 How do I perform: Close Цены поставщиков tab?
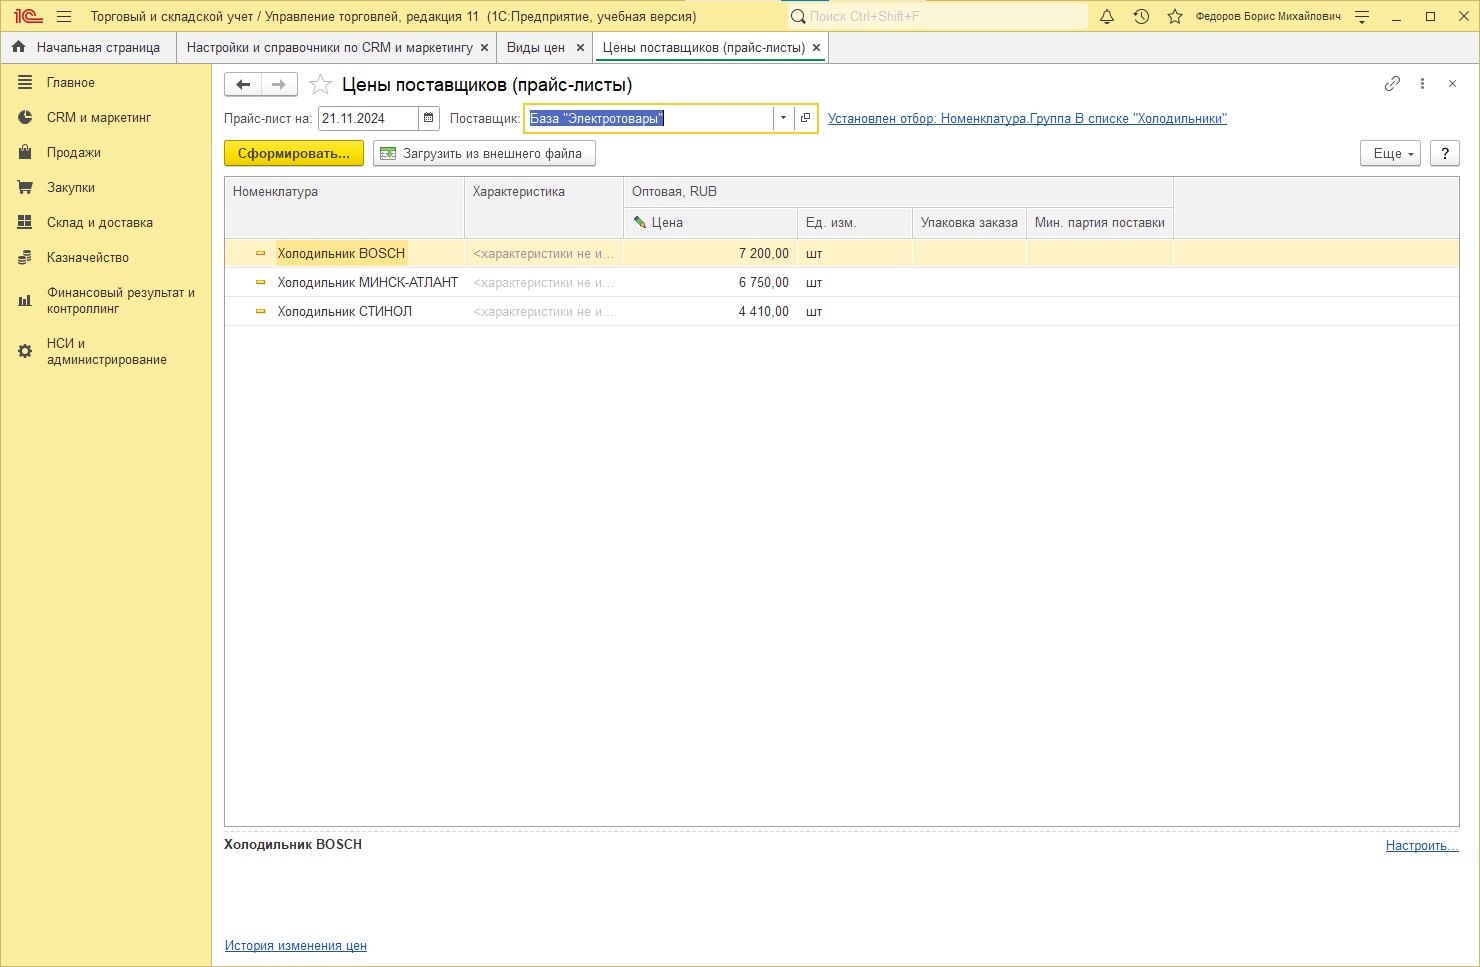(816, 47)
